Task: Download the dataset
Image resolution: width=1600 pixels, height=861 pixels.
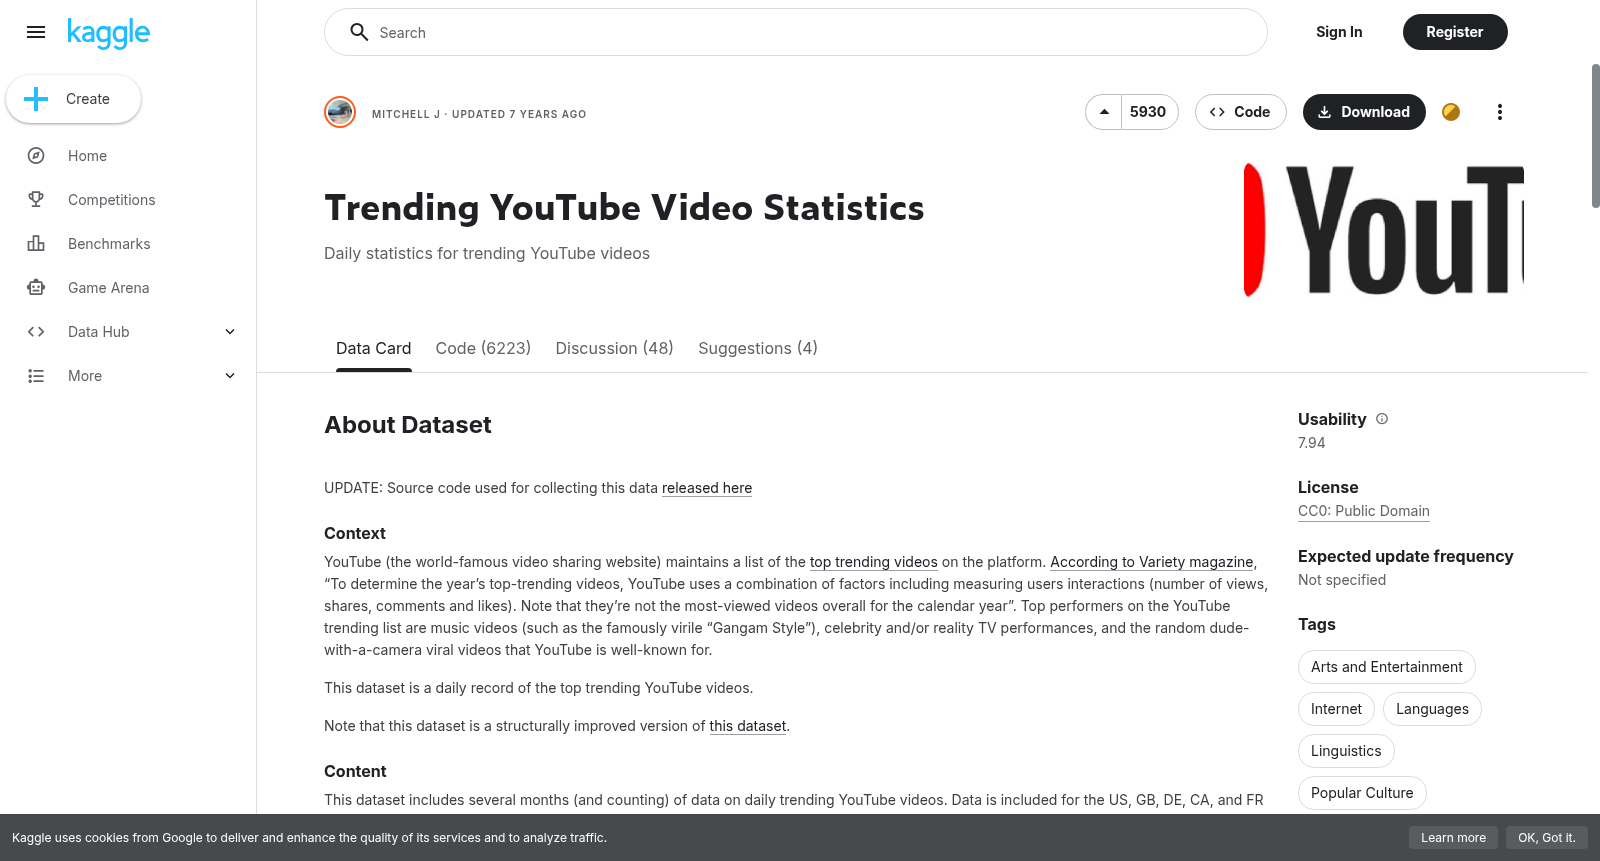Action: tap(1364, 112)
